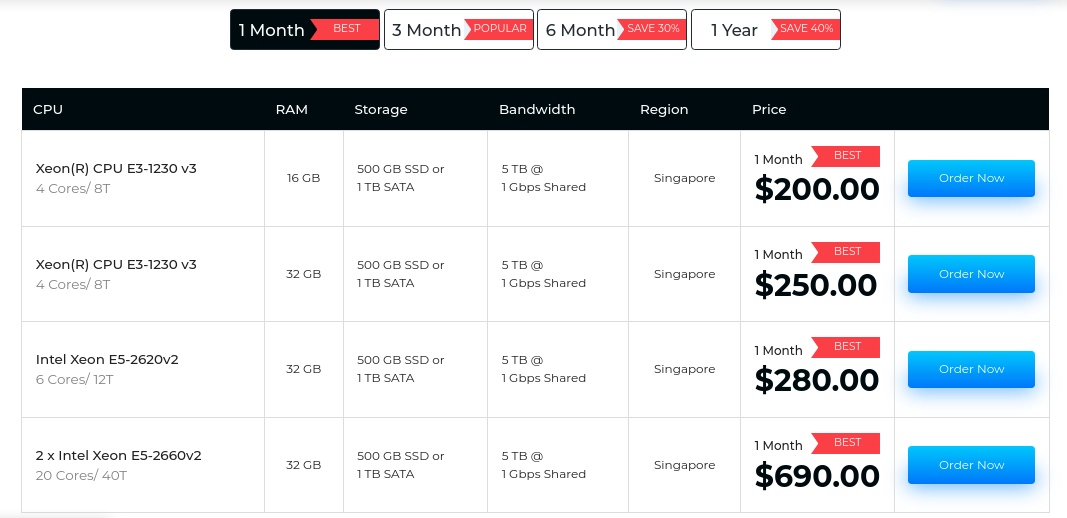Click the SAVE 40% badge
This screenshot has height=518, width=1067.
[x=806, y=29]
